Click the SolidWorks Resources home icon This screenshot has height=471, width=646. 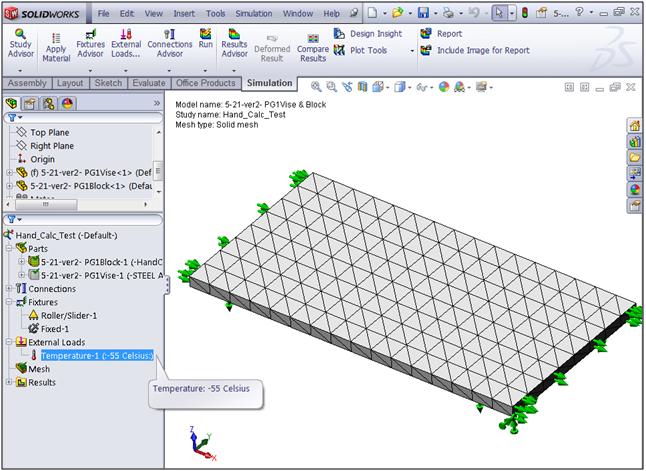634,126
